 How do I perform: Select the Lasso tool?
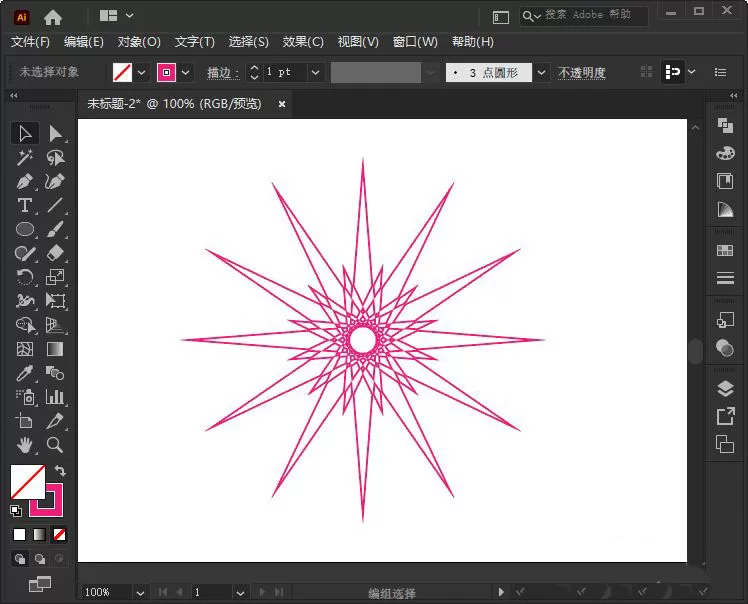(x=55, y=157)
